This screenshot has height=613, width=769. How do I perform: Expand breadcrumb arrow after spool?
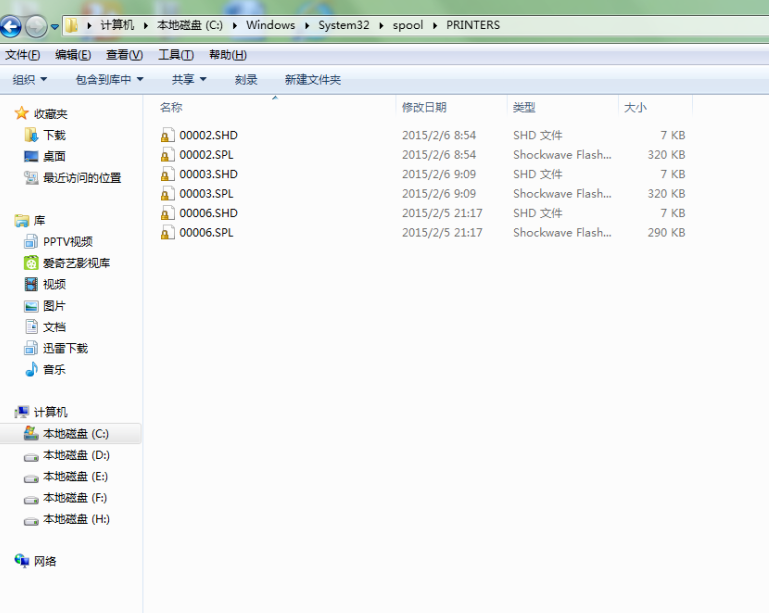point(435,26)
